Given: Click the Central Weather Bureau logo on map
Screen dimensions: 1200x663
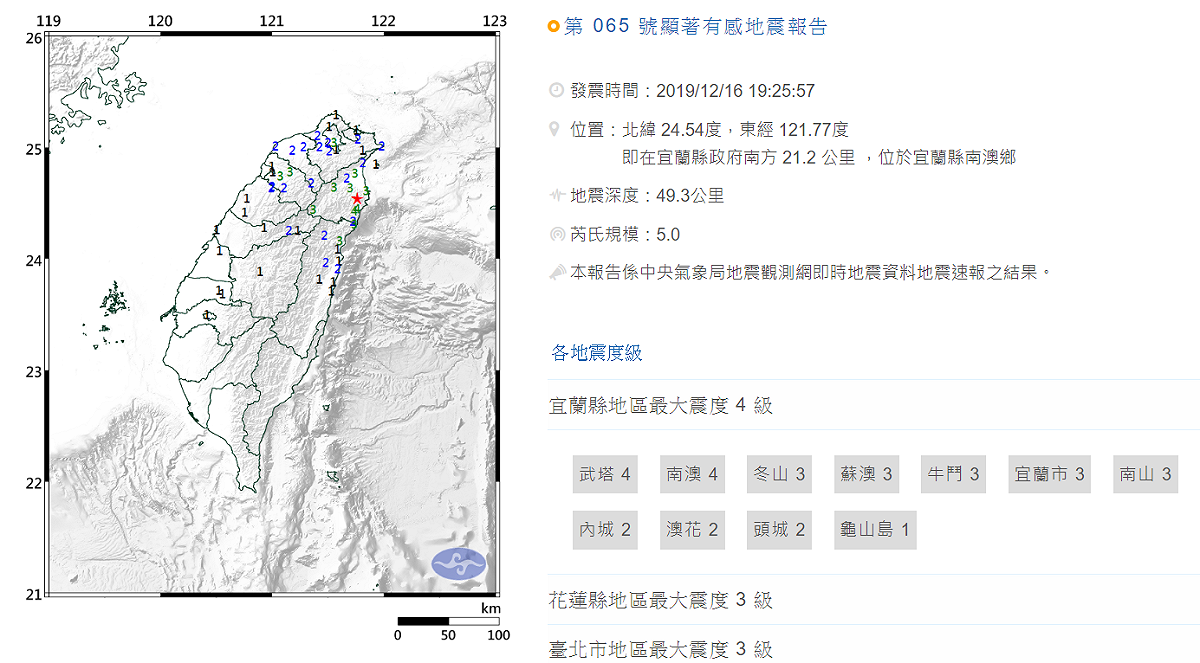Looking at the screenshot, I should [458, 563].
